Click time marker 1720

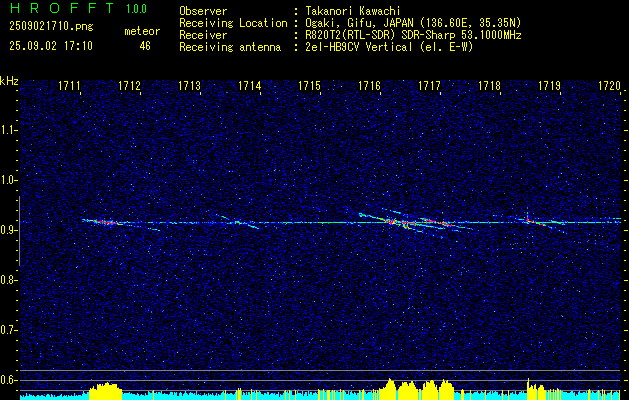[609, 86]
